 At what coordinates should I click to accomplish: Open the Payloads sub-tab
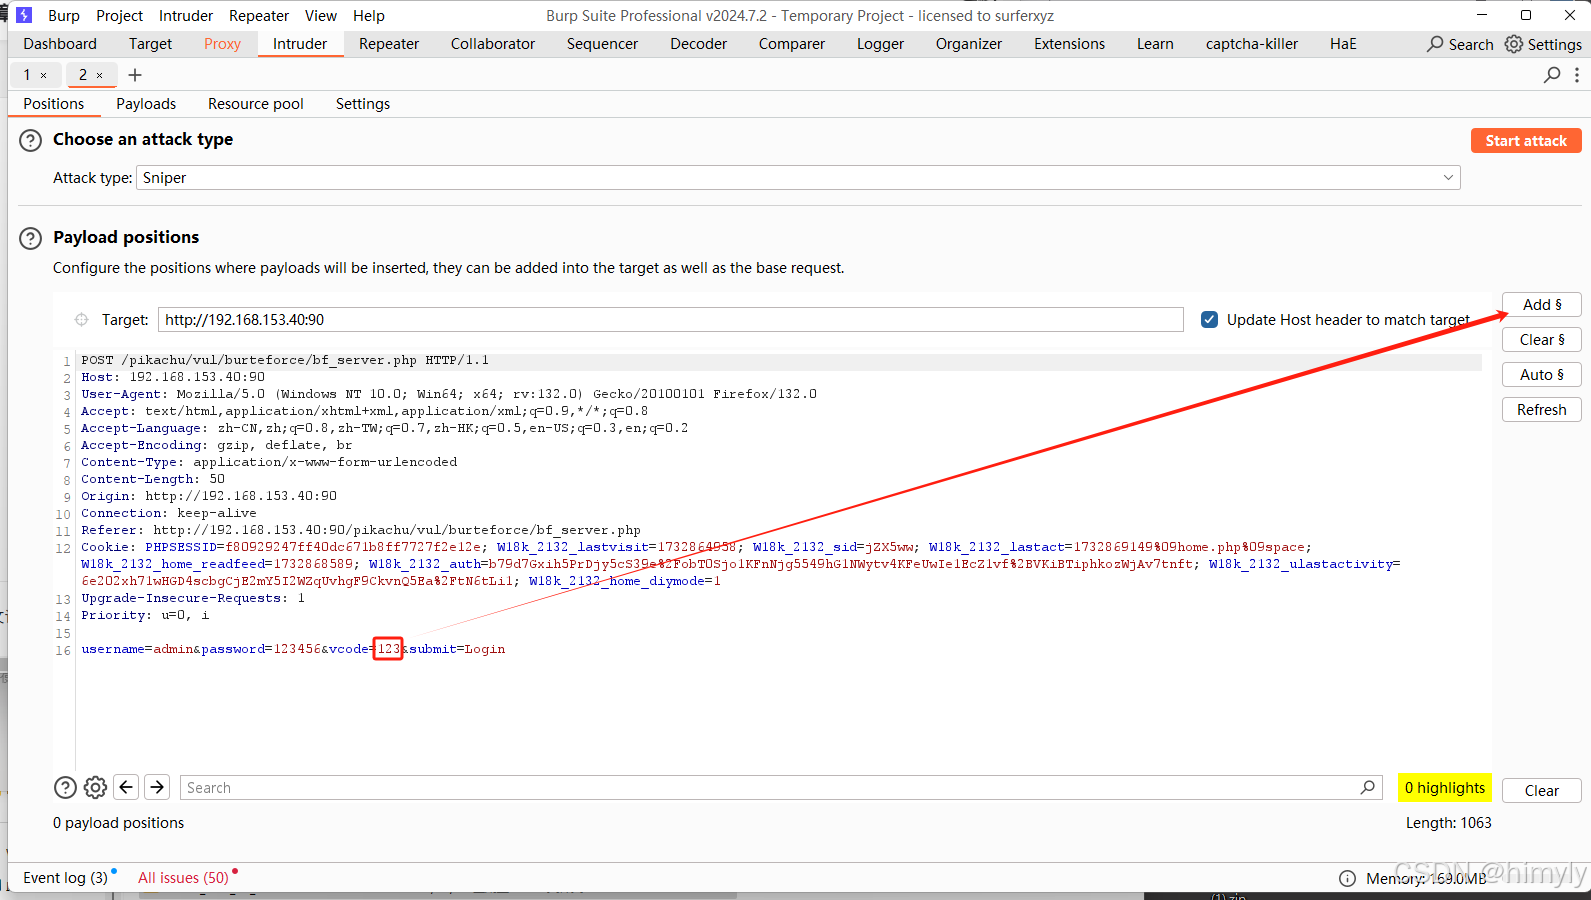coord(146,104)
